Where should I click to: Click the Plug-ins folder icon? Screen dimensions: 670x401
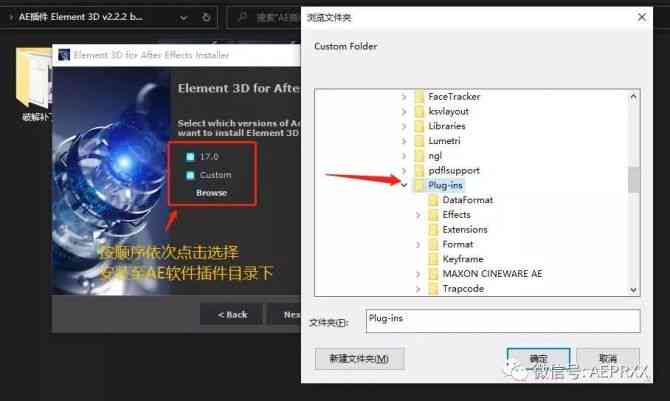tap(420, 185)
